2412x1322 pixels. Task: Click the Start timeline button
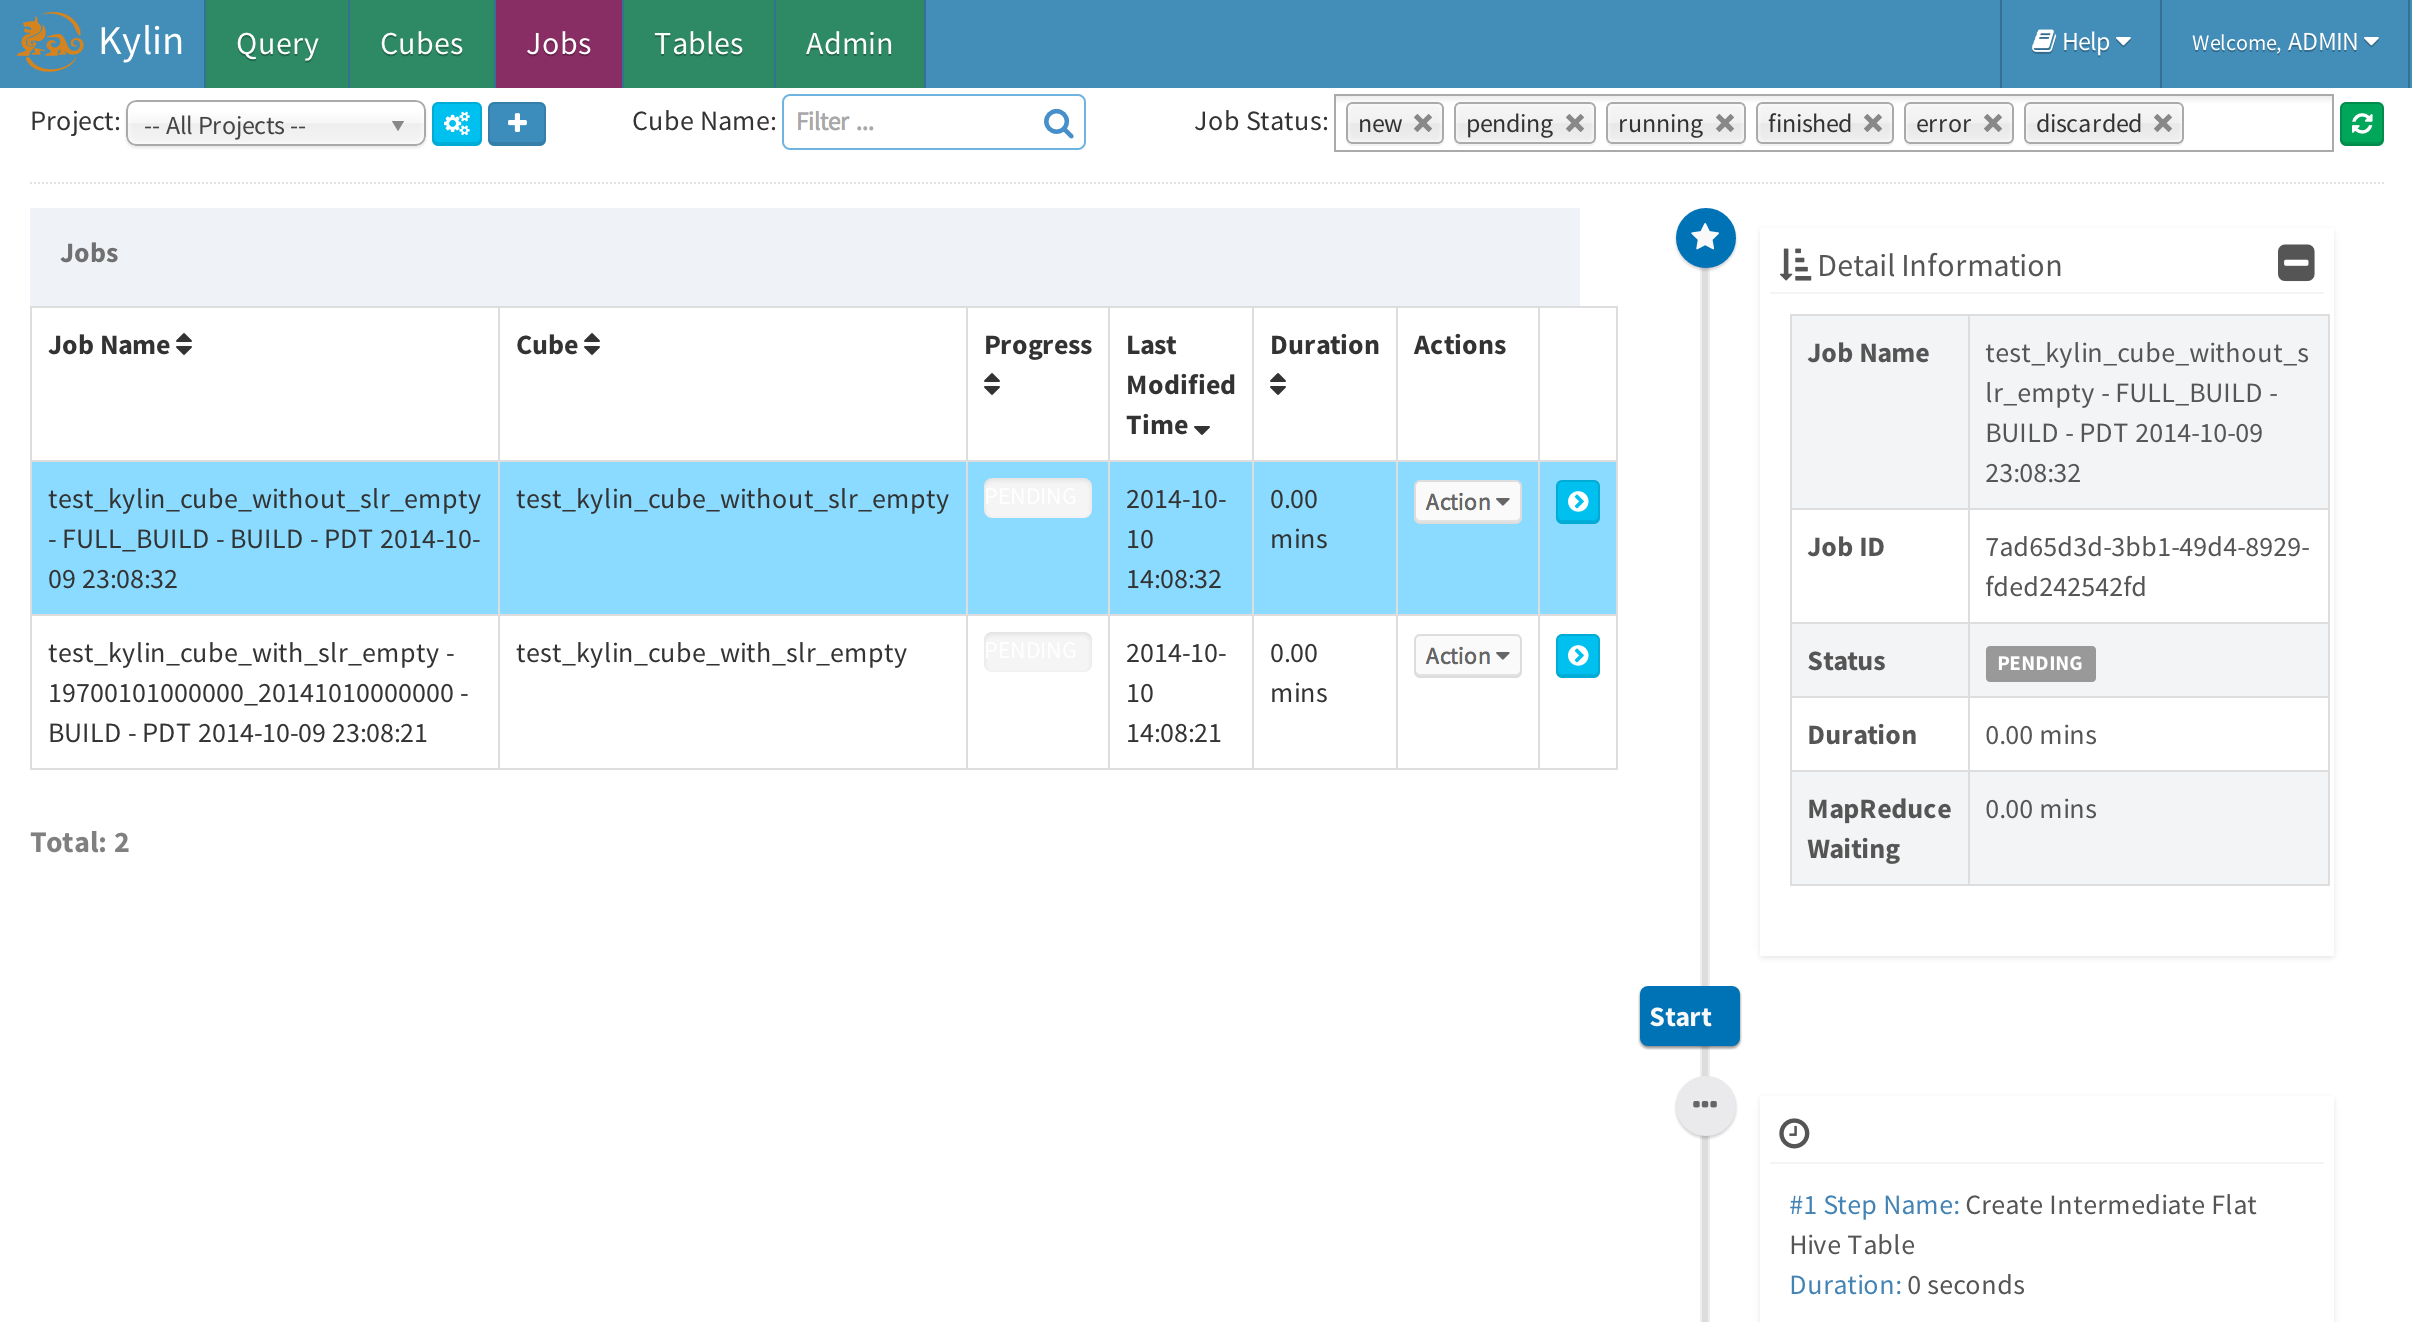1690,1016
